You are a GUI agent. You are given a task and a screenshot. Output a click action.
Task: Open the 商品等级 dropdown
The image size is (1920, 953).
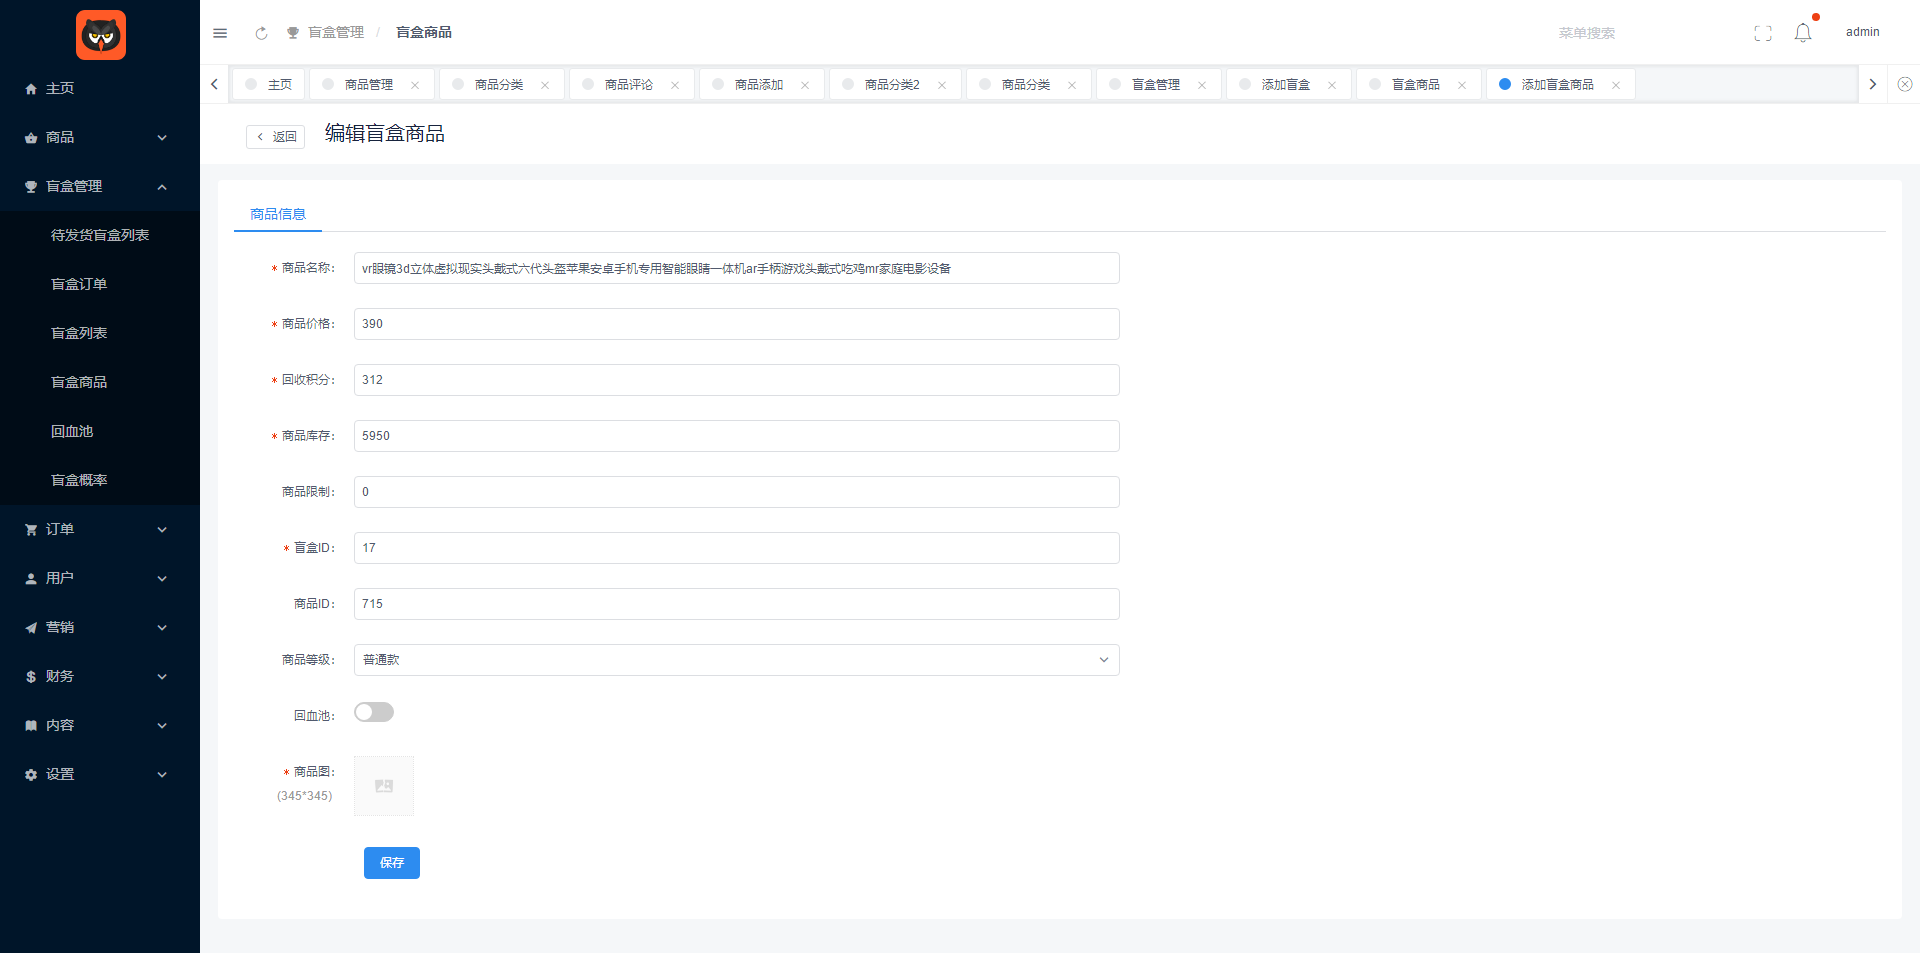737,660
